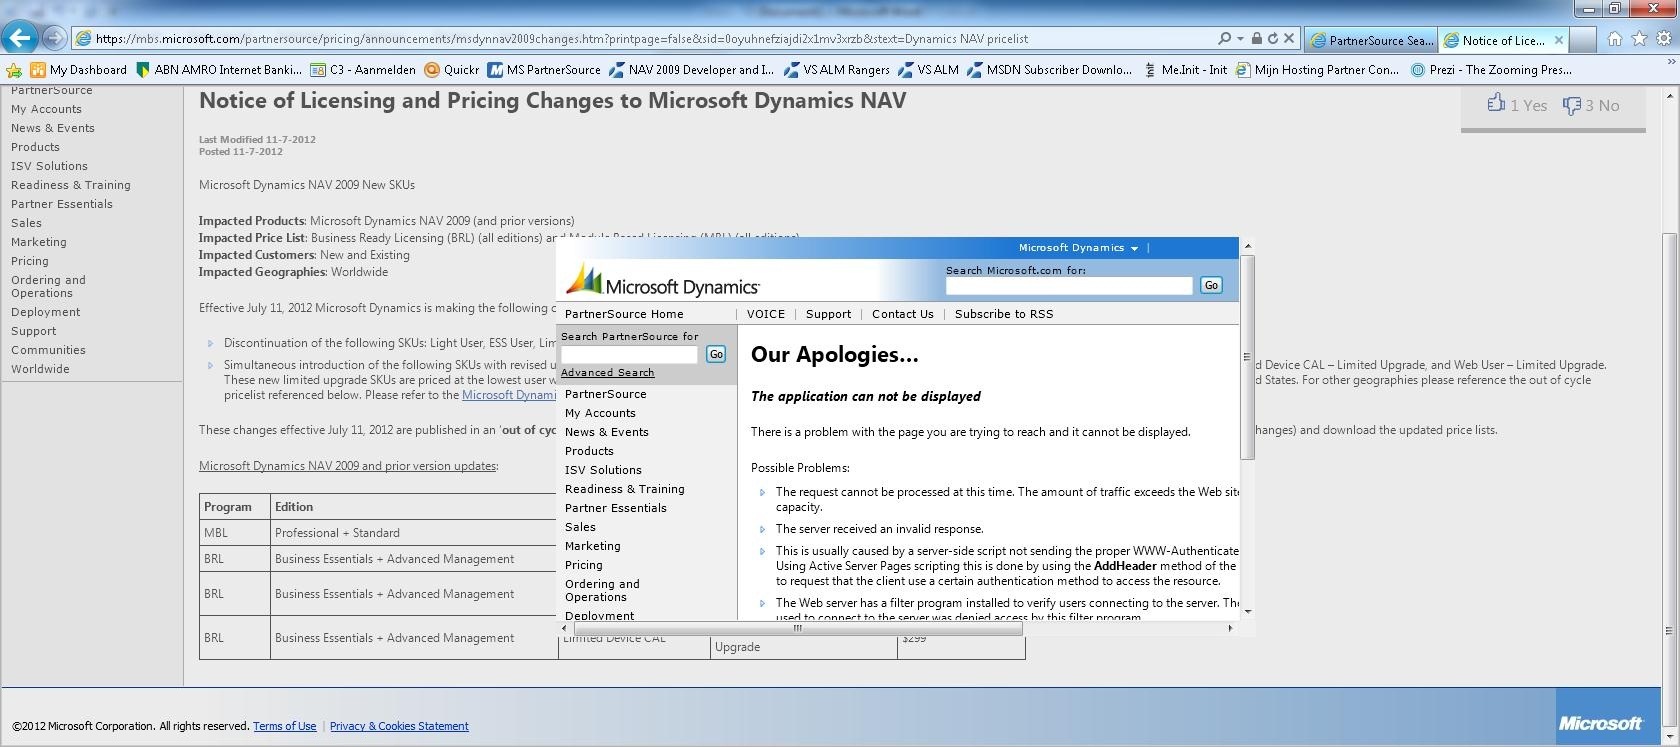Open the Privacy & Cookies Statement link
This screenshot has width=1680, height=747.
point(399,726)
